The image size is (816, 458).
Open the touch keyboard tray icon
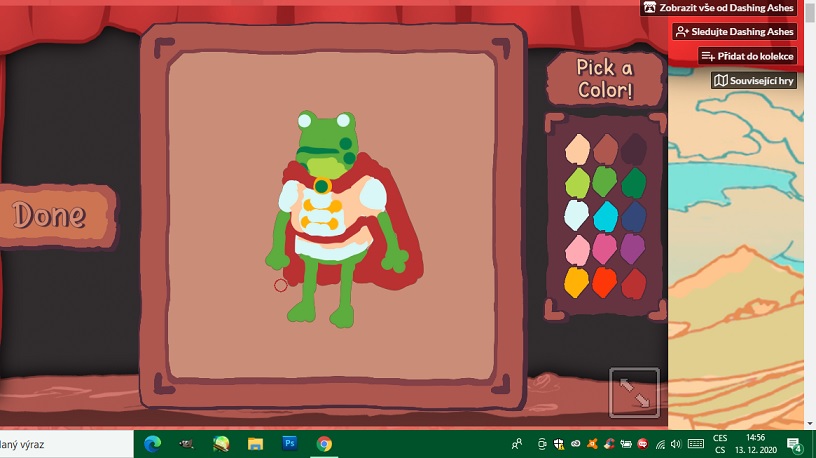[696, 444]
